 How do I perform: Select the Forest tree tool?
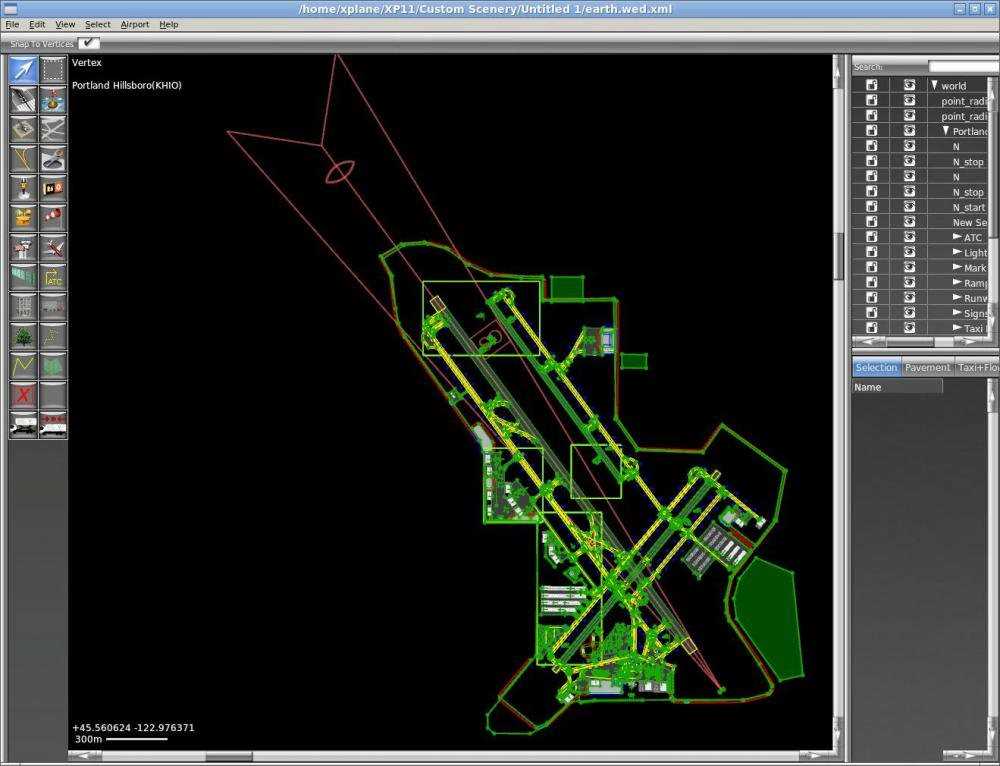(x=23, y=336)
